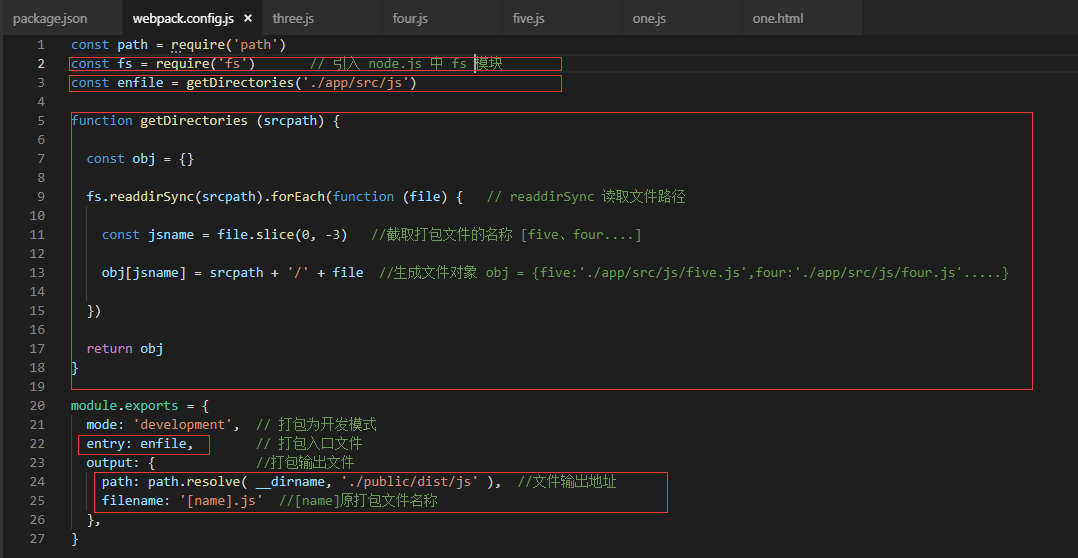This screenshot has height=558, width=1078.
Task: Select the webpack.config.js tab
Action: tap(184, 18)
